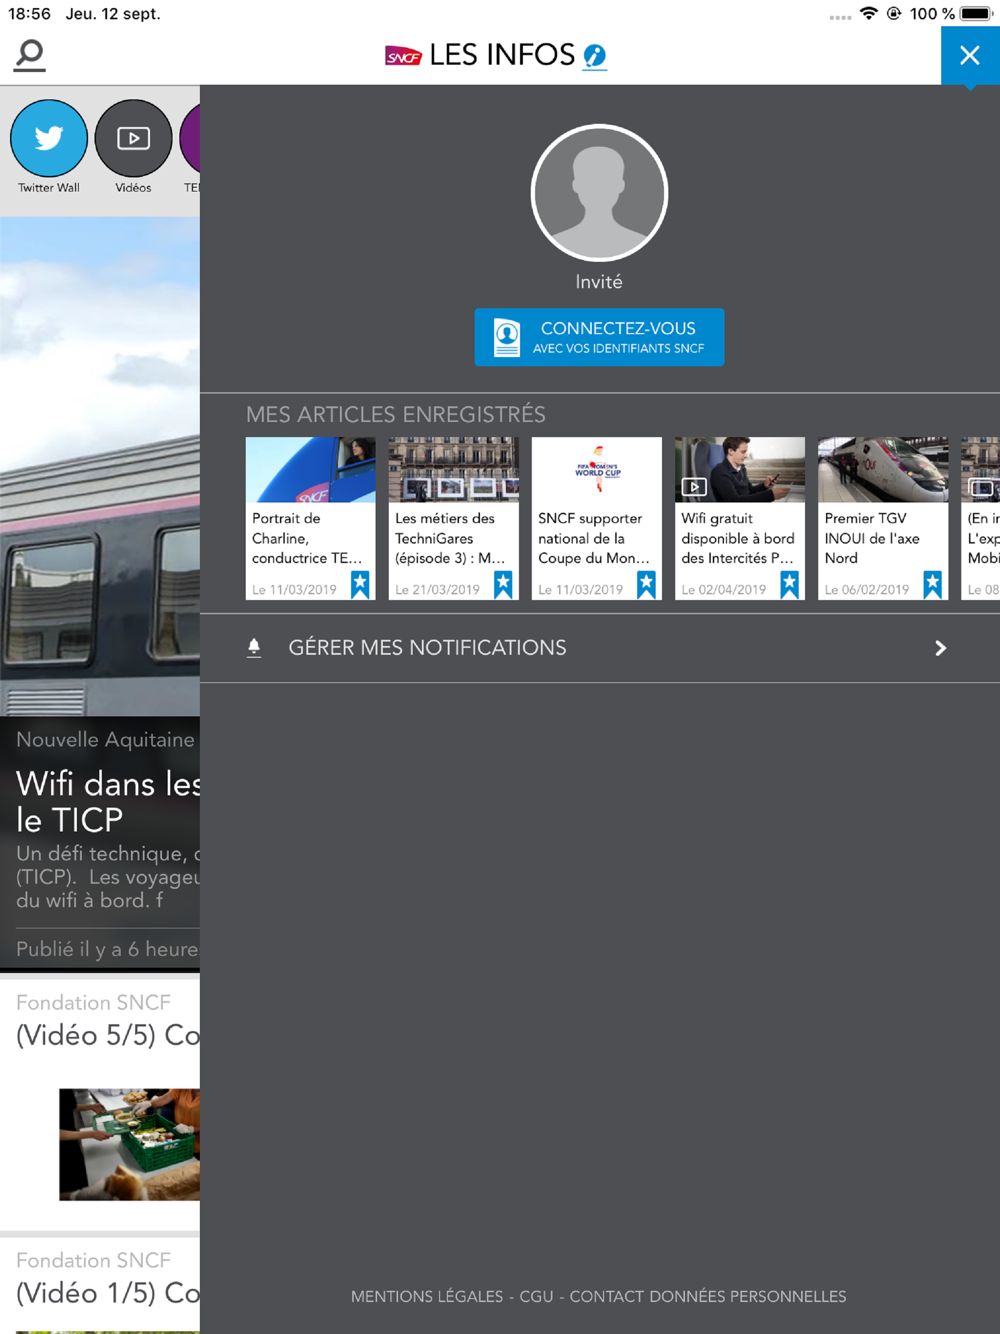Select the MES ARTICLES ENREGISTRÉS heading
The height and width of the screenshot is (1334, 1000).
tap(396, 414)
